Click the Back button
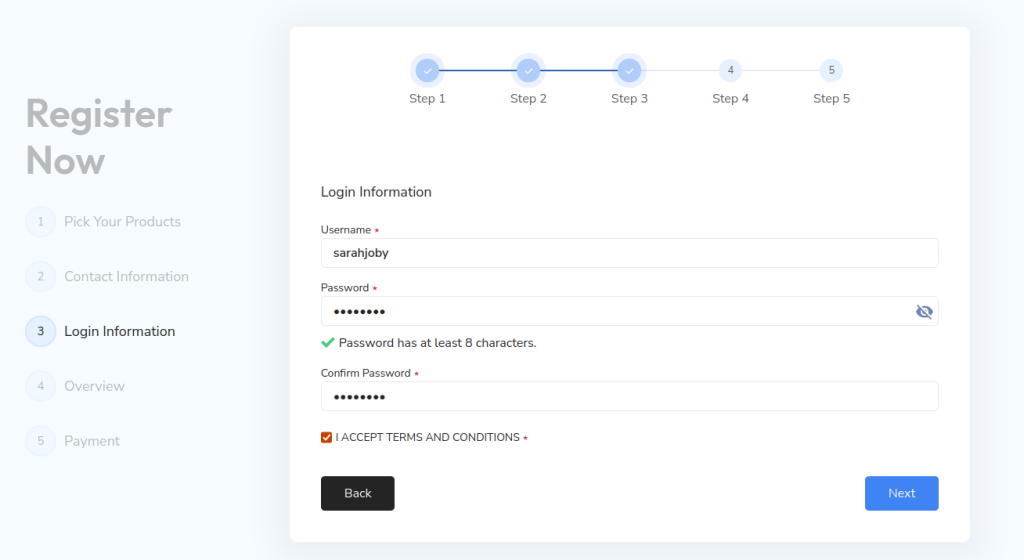Image resolution: width=1024 pixels, height=560 pixels. 357,493
